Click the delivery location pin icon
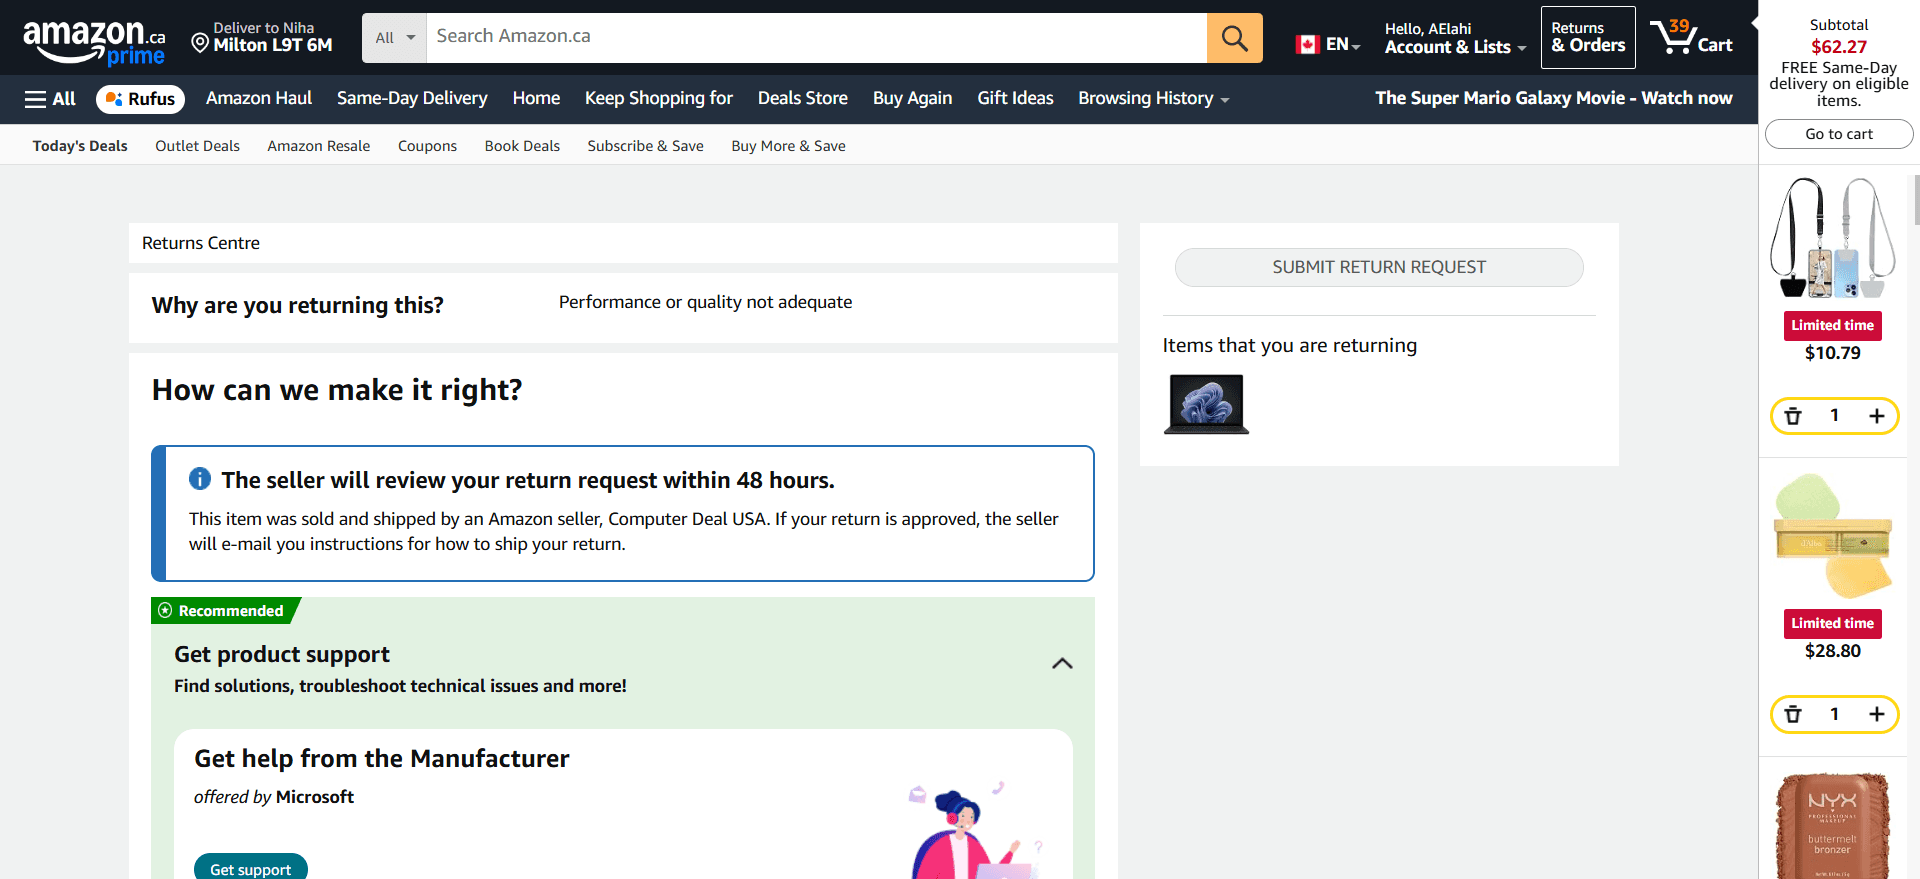This screenshot has height=879, width=1920. [200, 43]
